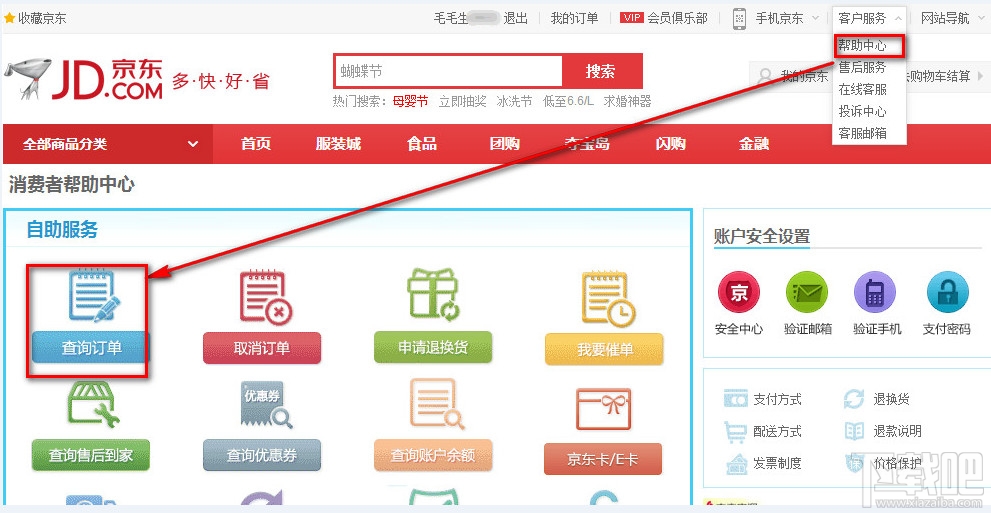Viewport: 991px width, 513px height.
Task: Click the green 申请退换货 button
Action: pos(433,347)
